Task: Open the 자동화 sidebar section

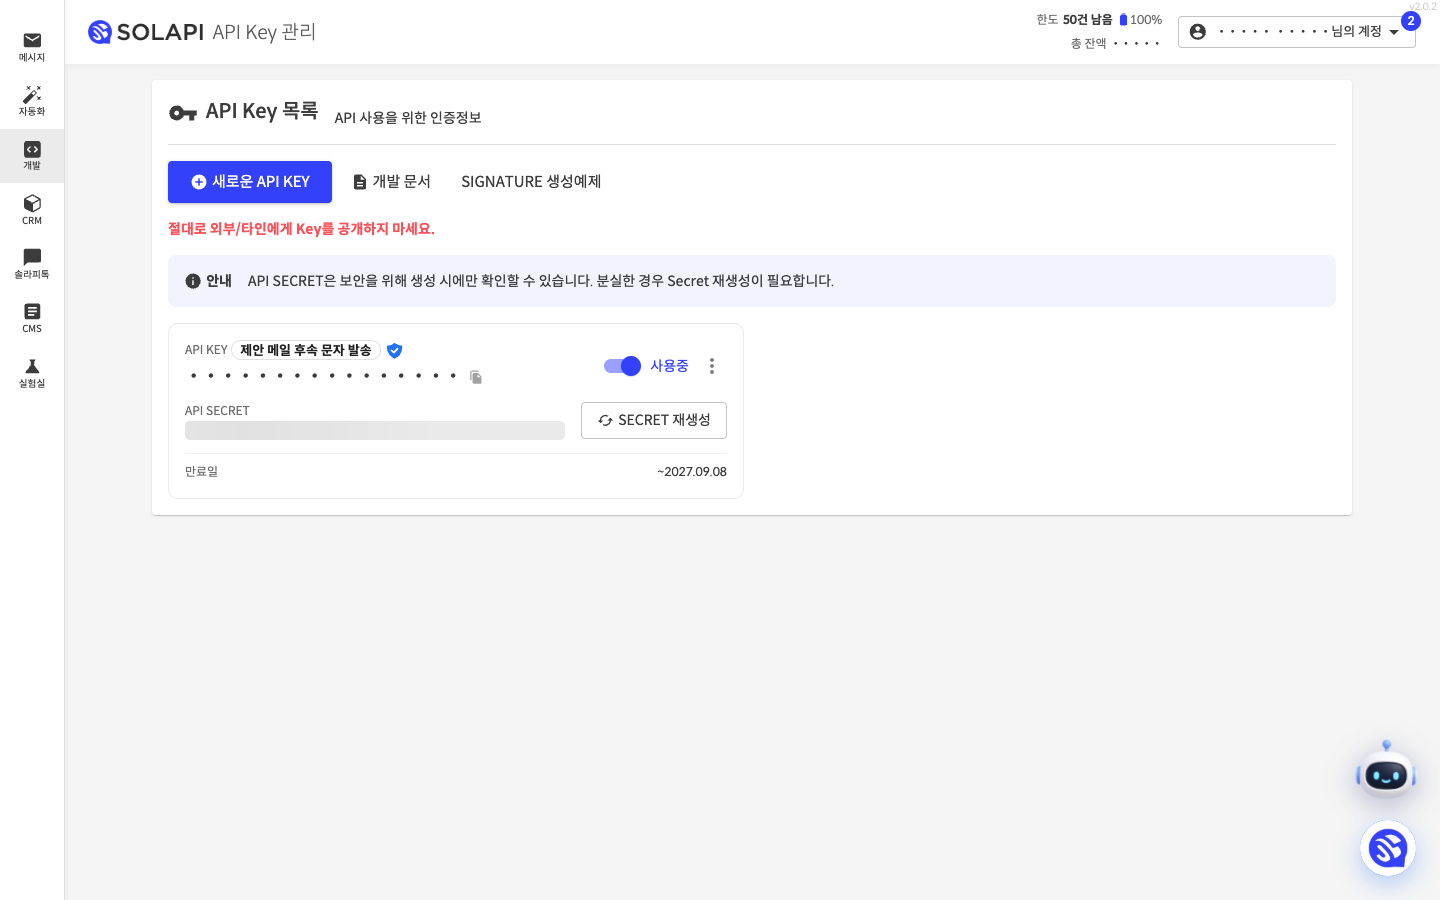Action: pos(32,101)
